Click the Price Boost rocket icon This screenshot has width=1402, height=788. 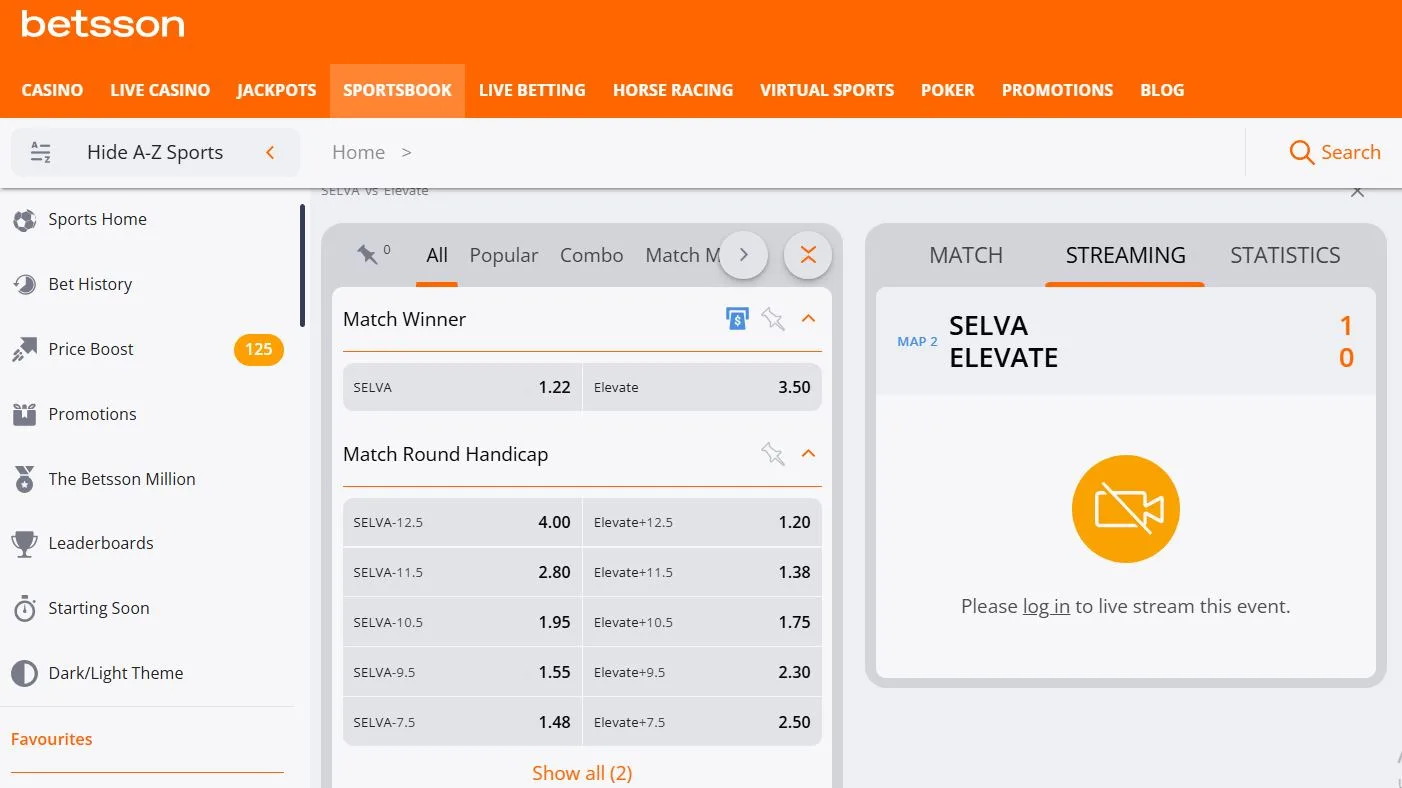tap(24, 350)
